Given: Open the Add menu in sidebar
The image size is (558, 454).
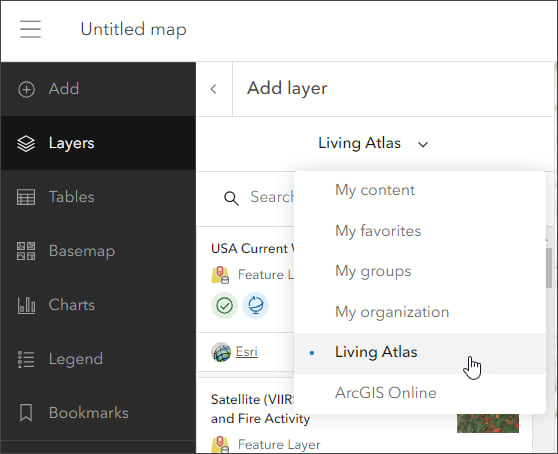Looking at the screenshot, I should click(x=98, y=89).
